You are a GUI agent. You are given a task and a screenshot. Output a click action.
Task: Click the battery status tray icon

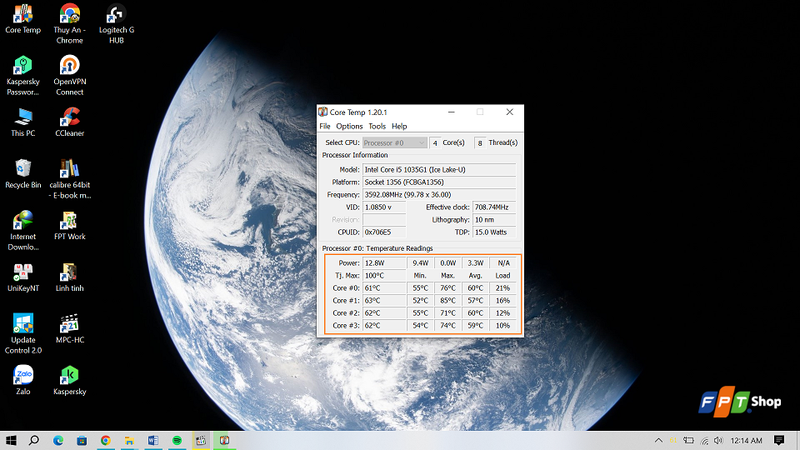point(689,440)
